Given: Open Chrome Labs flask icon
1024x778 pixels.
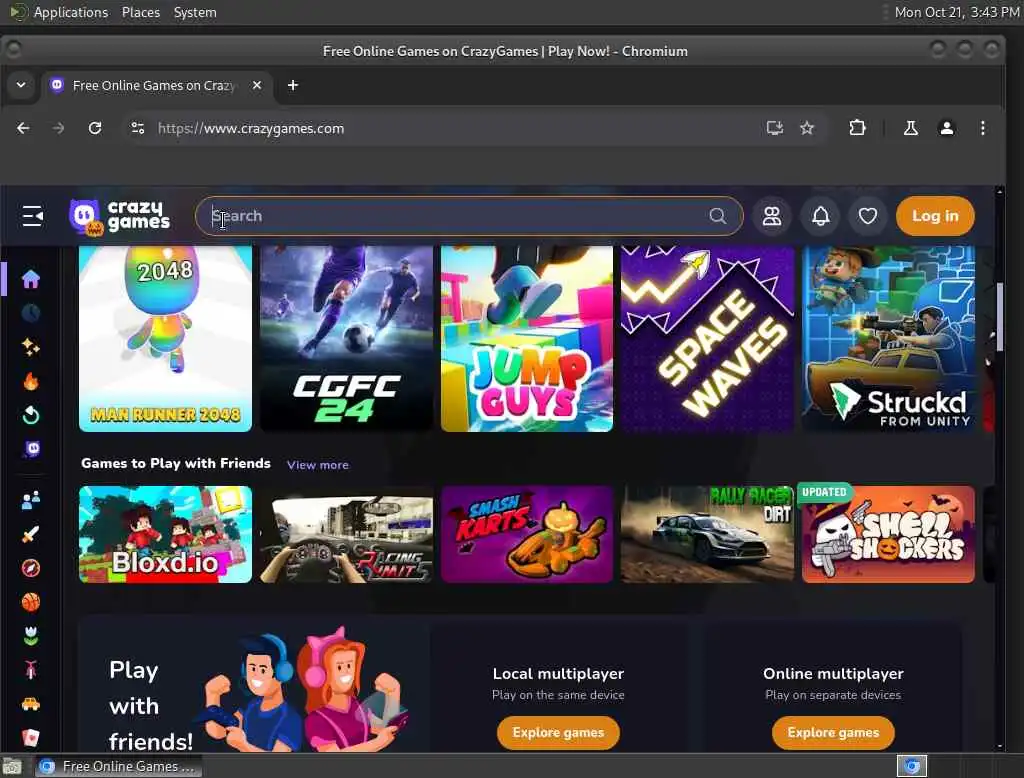Looking at the screenshot, I should coord(910,128).
